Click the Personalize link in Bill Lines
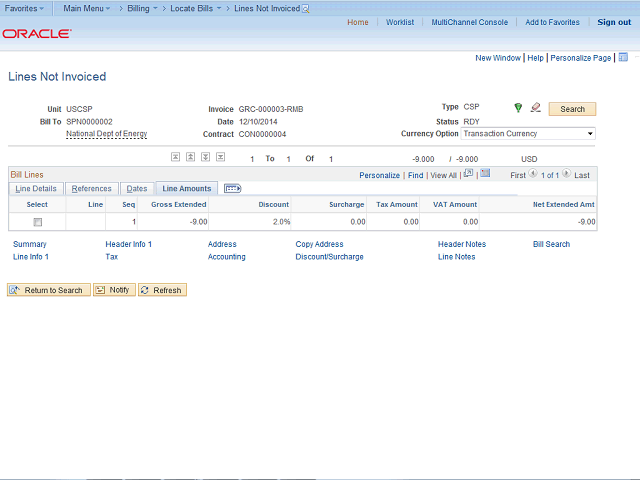This screenshot has height=480, width=640. (379, 175)
